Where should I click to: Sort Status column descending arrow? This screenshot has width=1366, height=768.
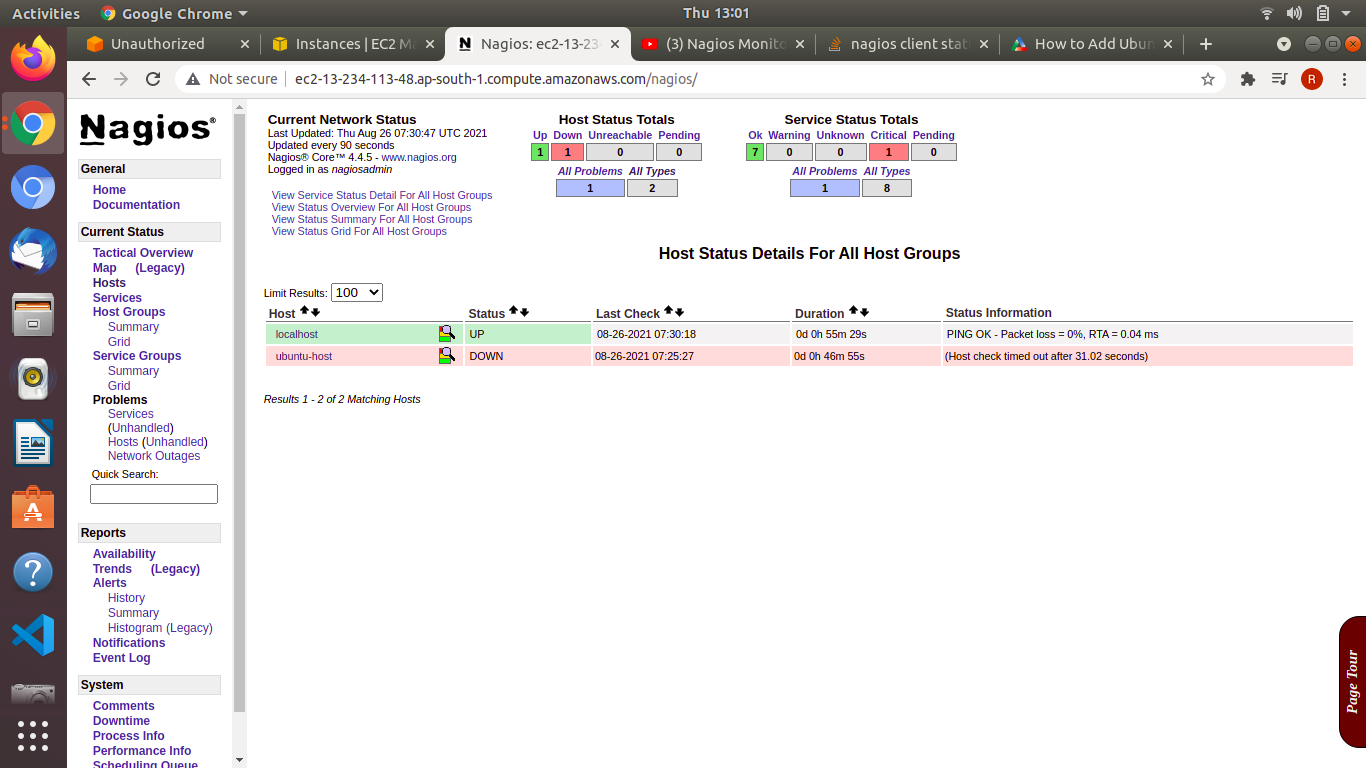[x=524, y=312]
